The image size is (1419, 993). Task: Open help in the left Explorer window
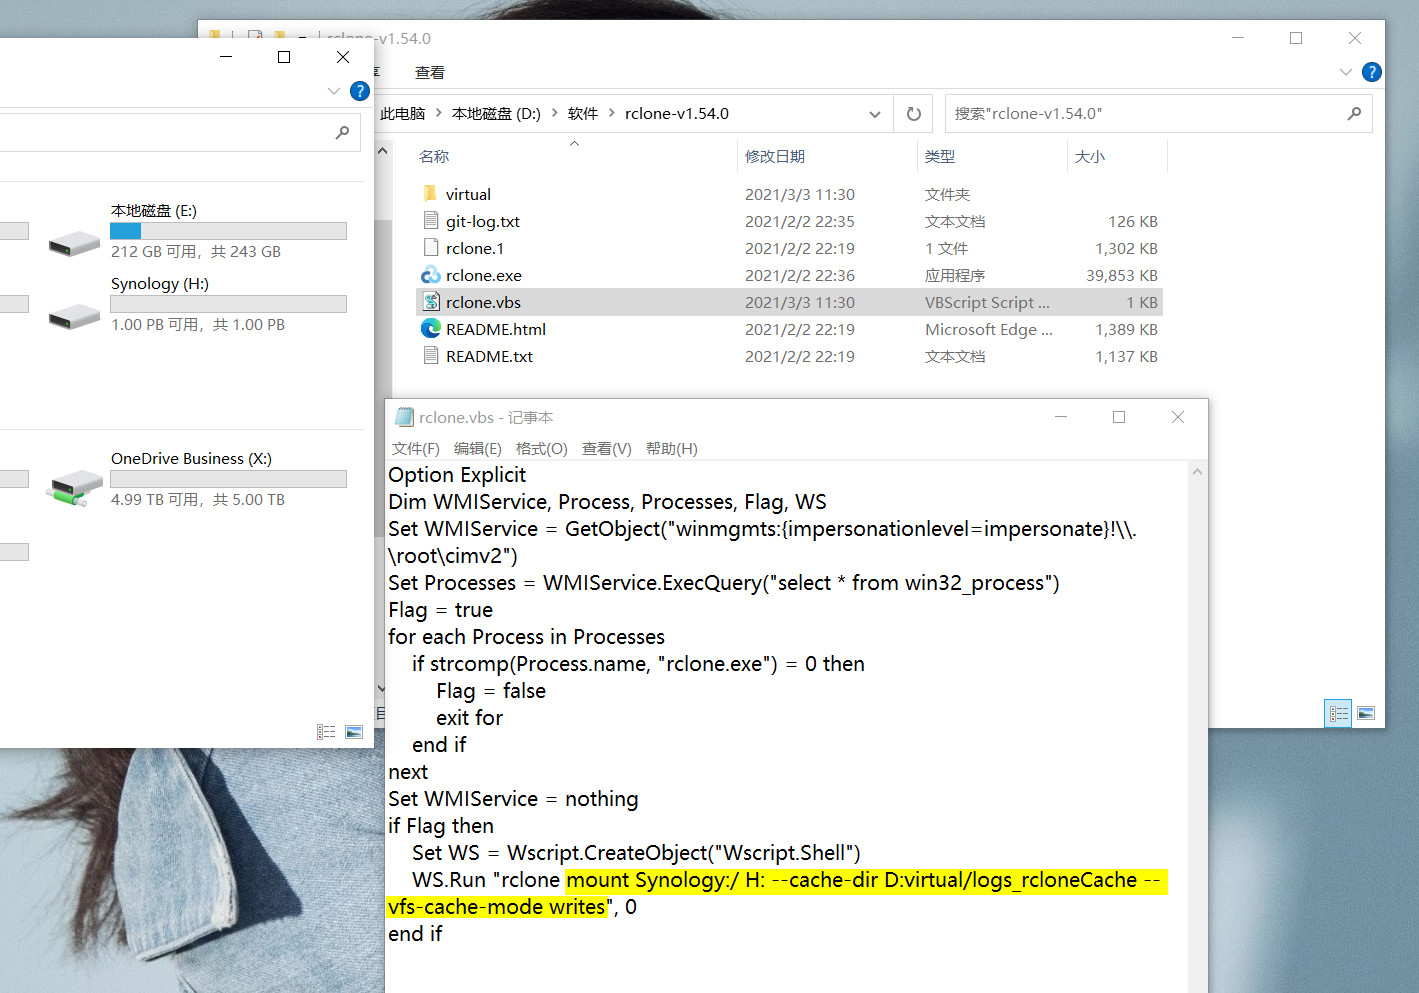(360, 91)
